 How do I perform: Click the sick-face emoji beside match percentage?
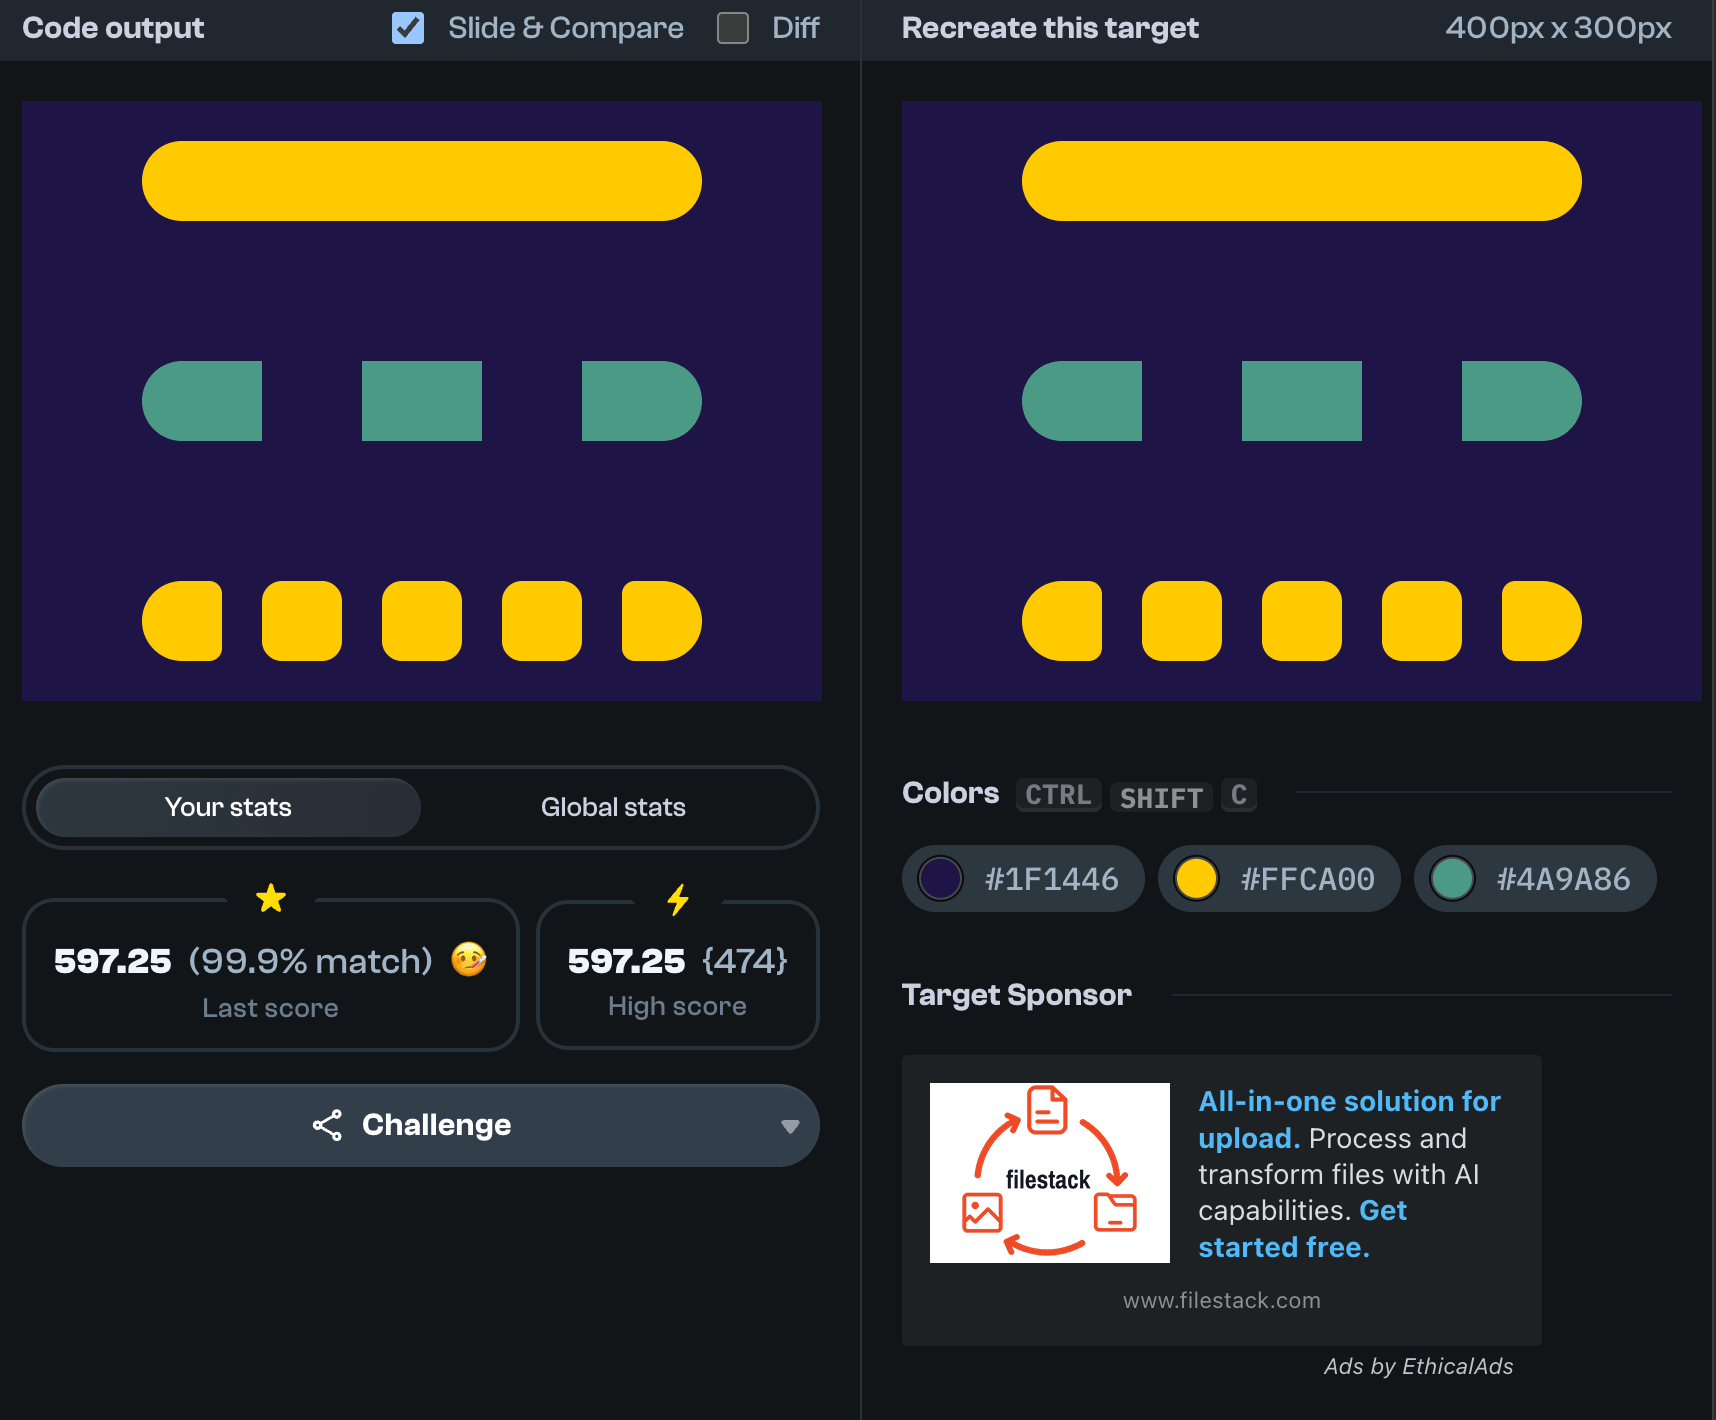[469, 960]
